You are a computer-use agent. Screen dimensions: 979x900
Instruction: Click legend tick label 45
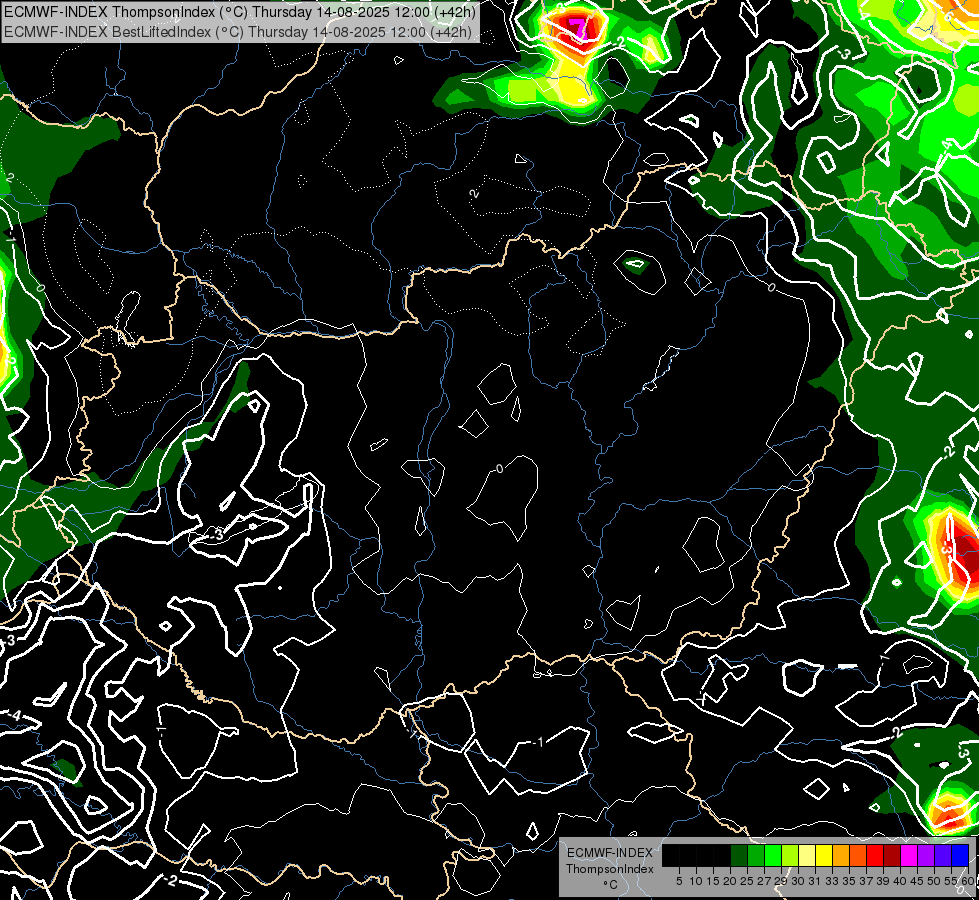tap(917, 881)
